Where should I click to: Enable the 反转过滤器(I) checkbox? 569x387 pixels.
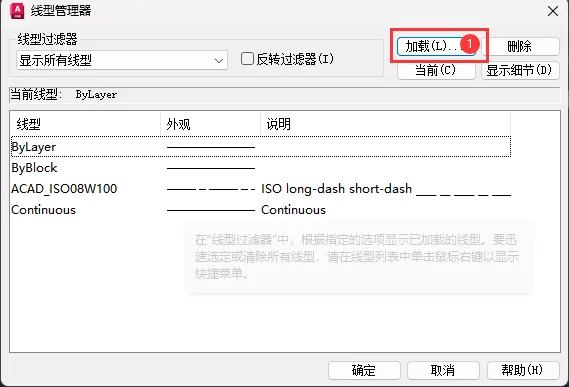click(247, 59)
